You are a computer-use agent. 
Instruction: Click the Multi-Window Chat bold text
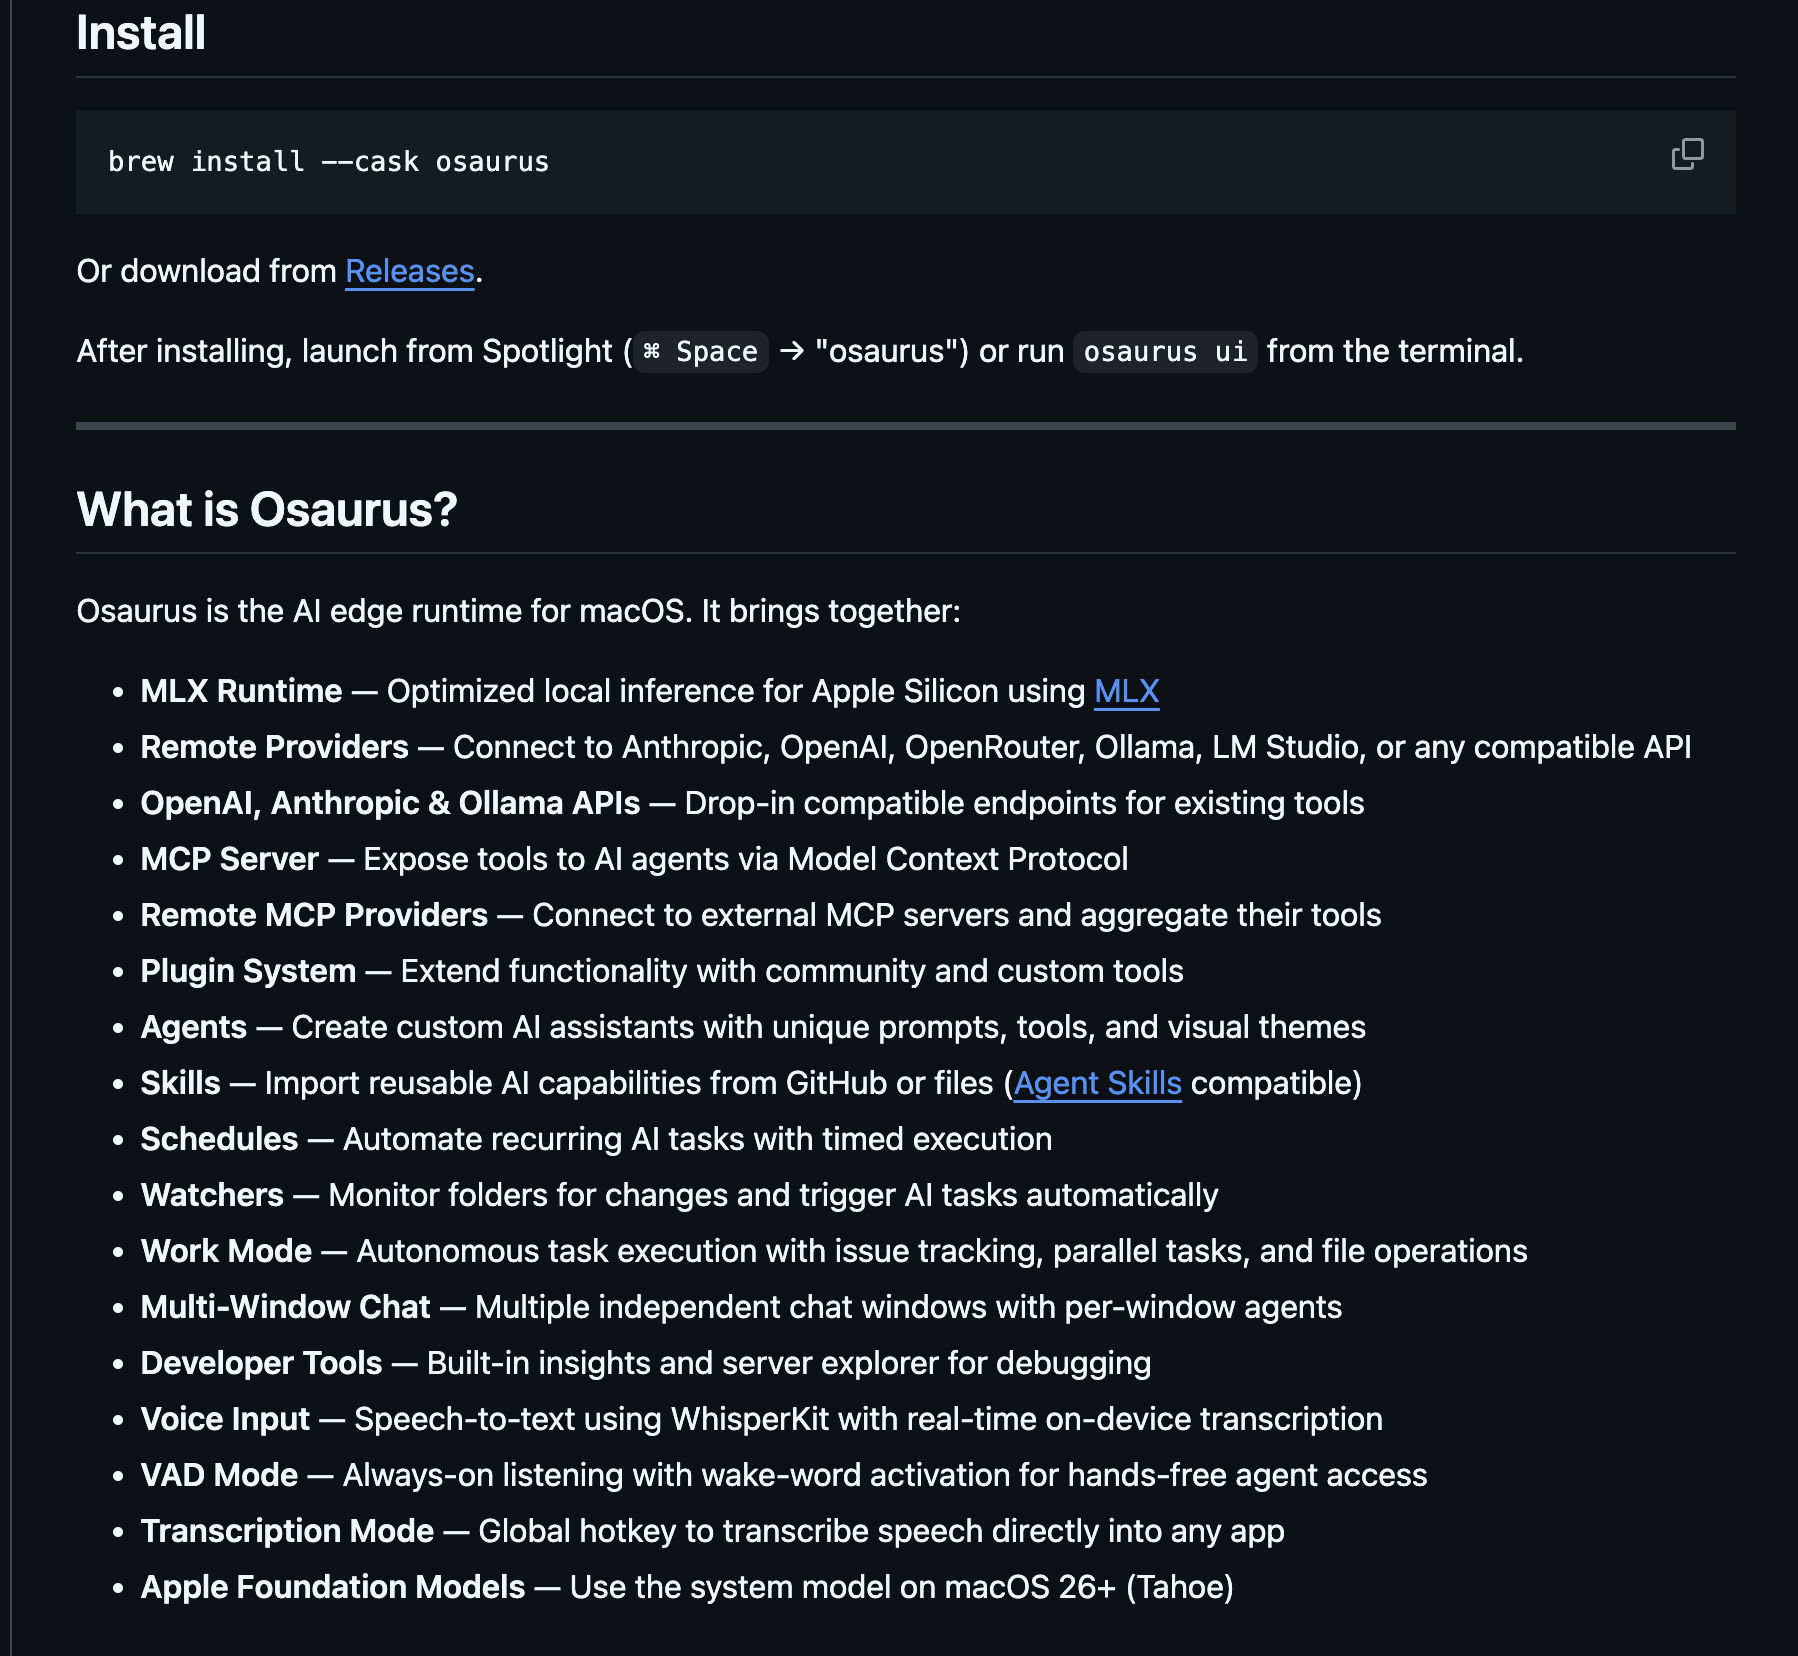point(285,1307)
